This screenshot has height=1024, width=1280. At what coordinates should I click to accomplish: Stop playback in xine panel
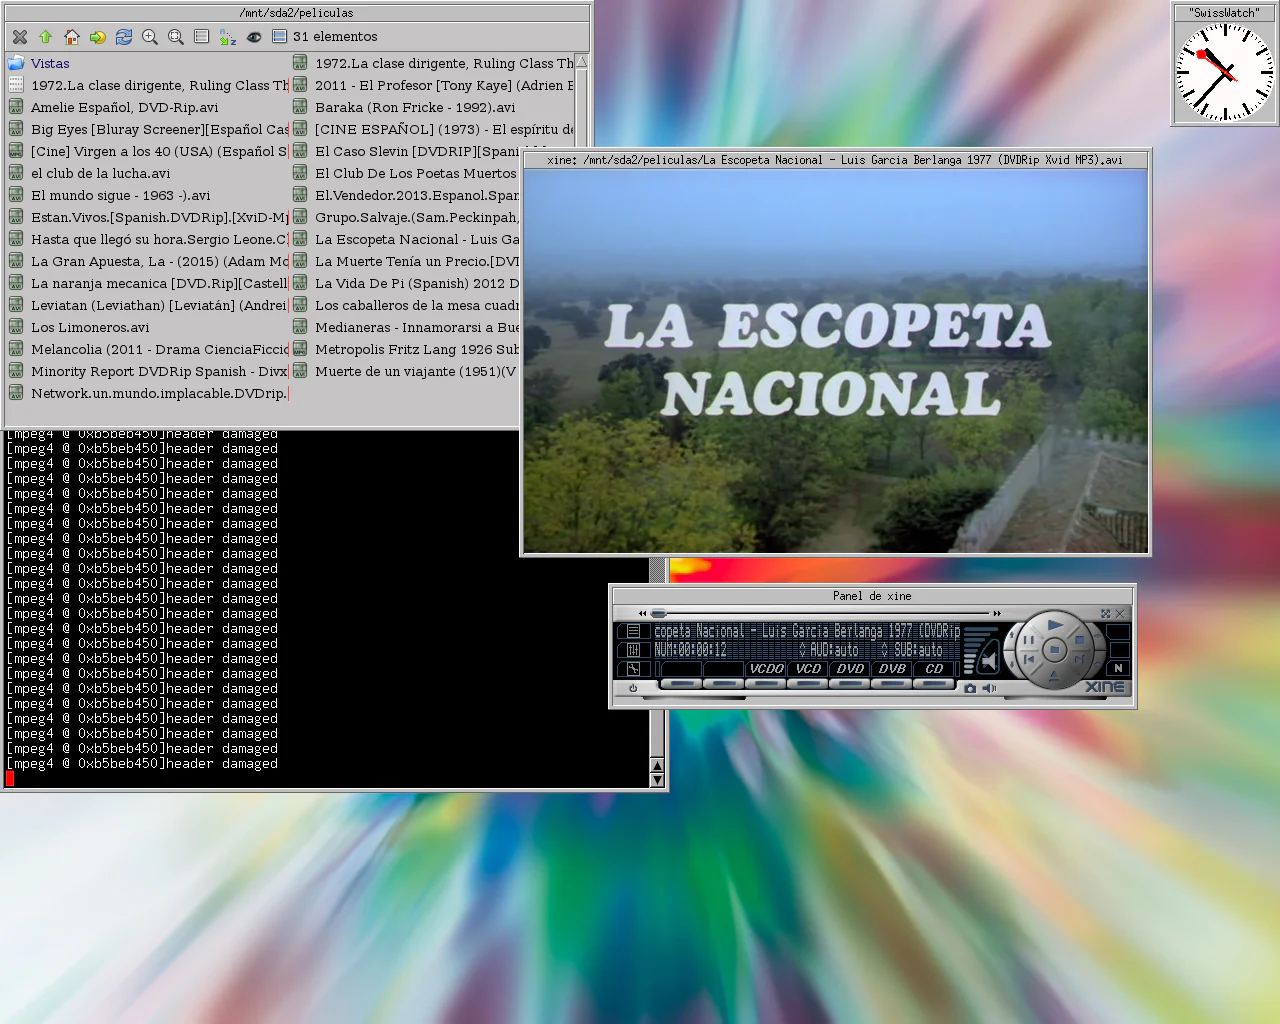(1079, 640)
